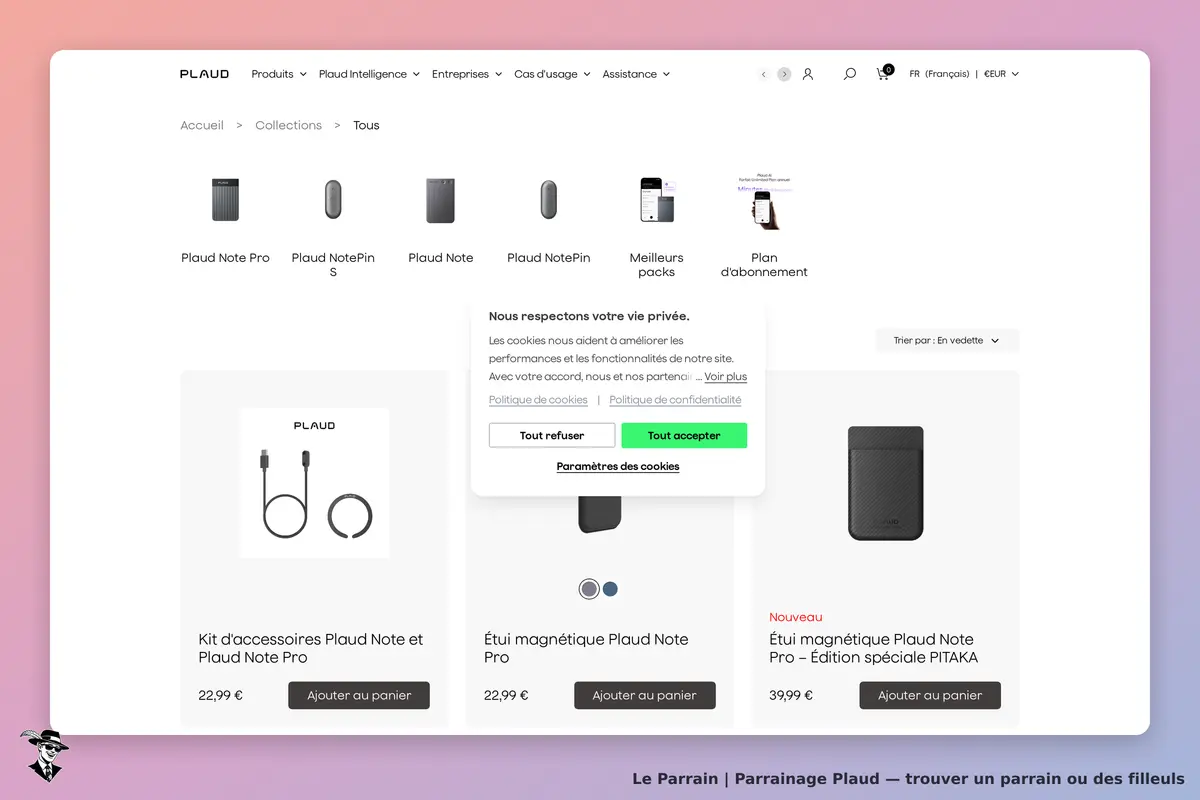Viewport: 1200px width, 800px height.
Task: Open Kit d'accessoires Plaud Note product title
Action: point(311,648)
